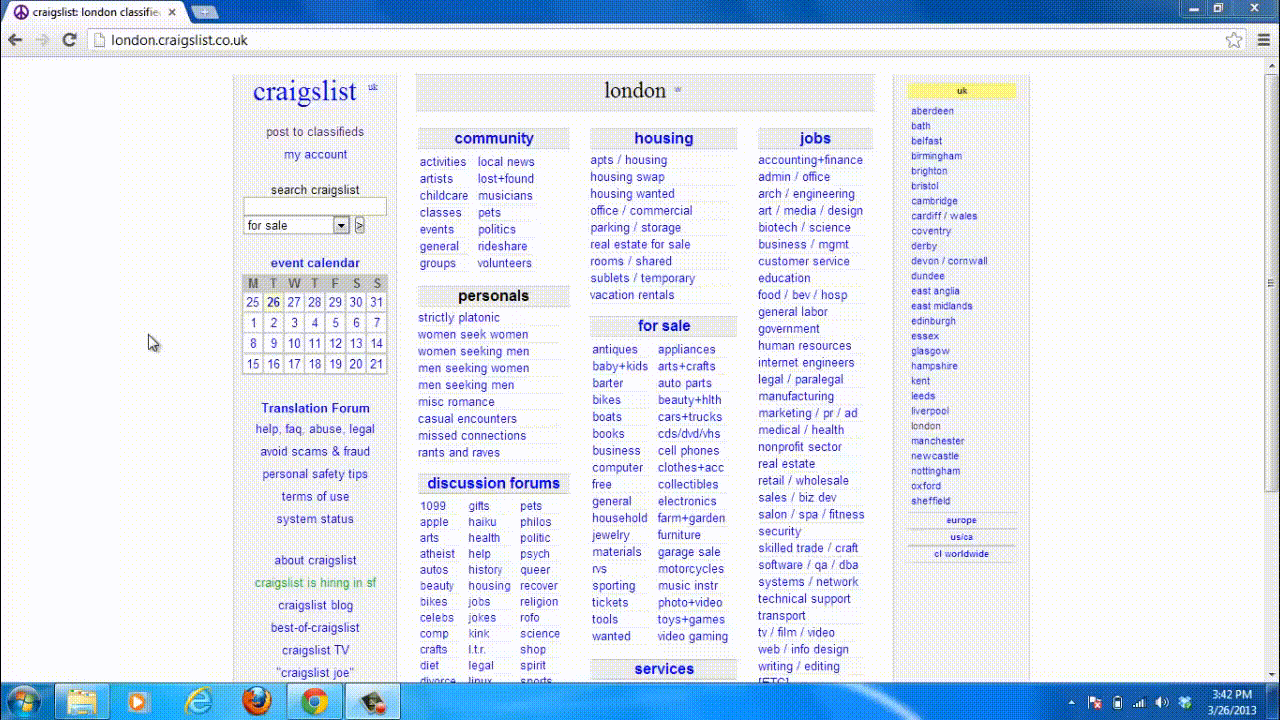Check the battery icon in the tray
This screenshot has width=1280, height=720.
point(1118,703)
